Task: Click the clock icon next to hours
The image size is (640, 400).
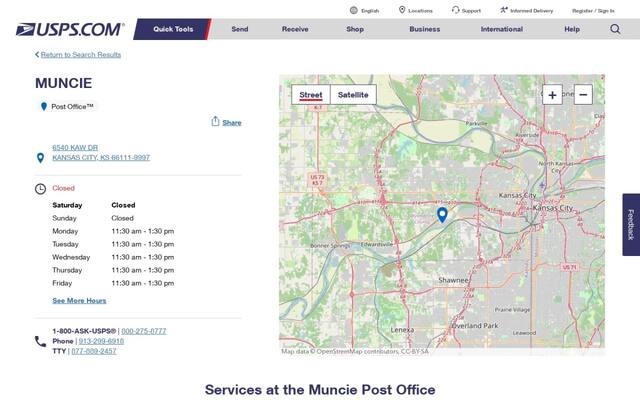Action: click(40, 189)
